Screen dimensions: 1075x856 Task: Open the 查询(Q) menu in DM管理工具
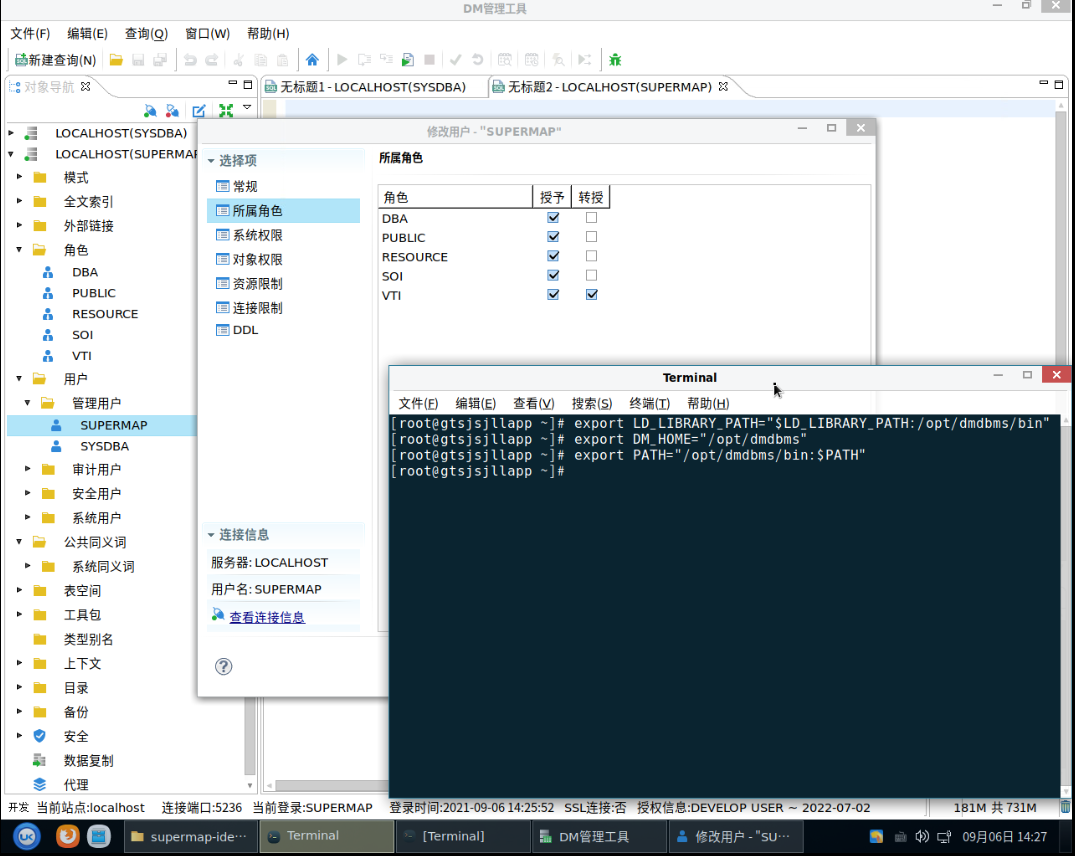pos(146,34)
